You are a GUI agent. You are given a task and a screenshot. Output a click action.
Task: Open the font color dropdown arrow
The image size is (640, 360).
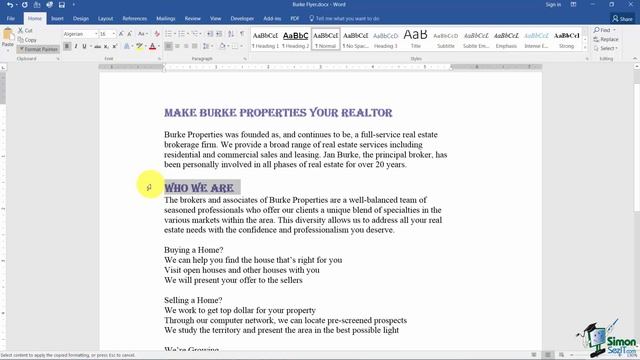pyautogui.click(x=159, y=47)
